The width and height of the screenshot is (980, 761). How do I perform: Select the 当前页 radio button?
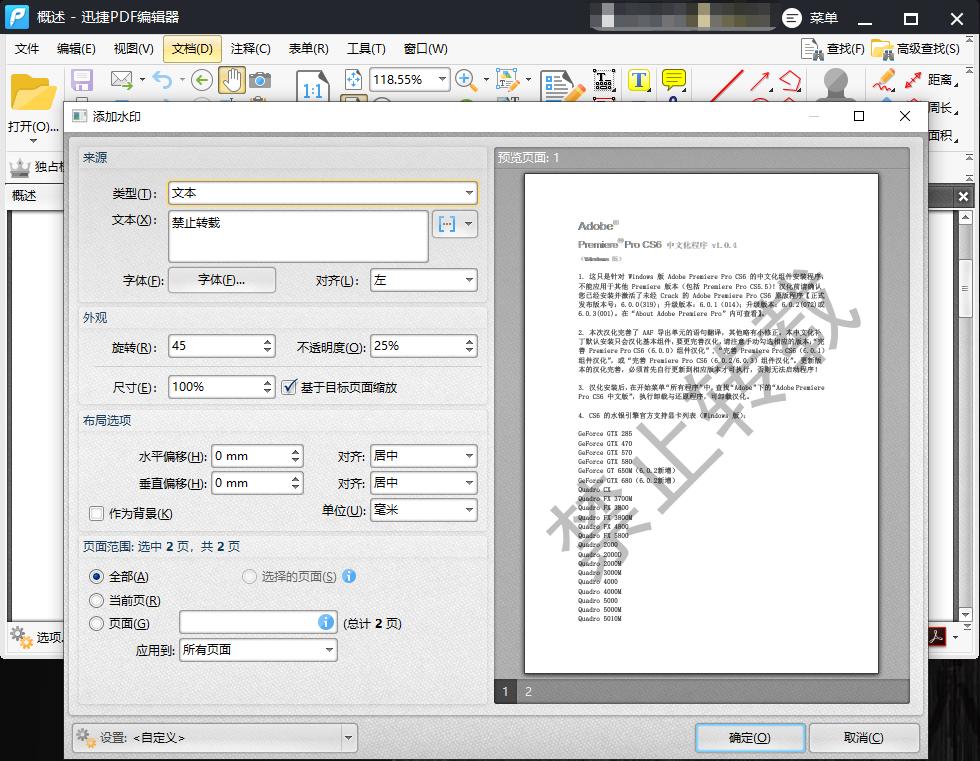[97, 600]
